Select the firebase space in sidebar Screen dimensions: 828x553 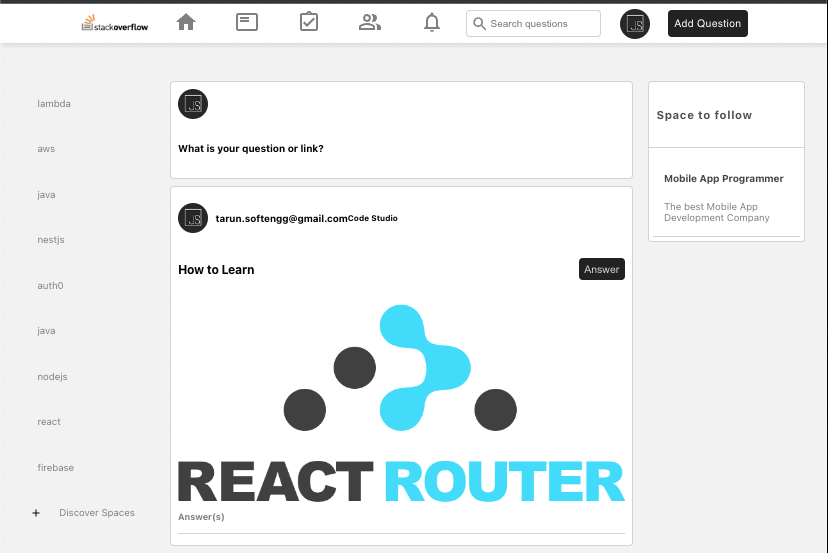click(x=55, y=467)
